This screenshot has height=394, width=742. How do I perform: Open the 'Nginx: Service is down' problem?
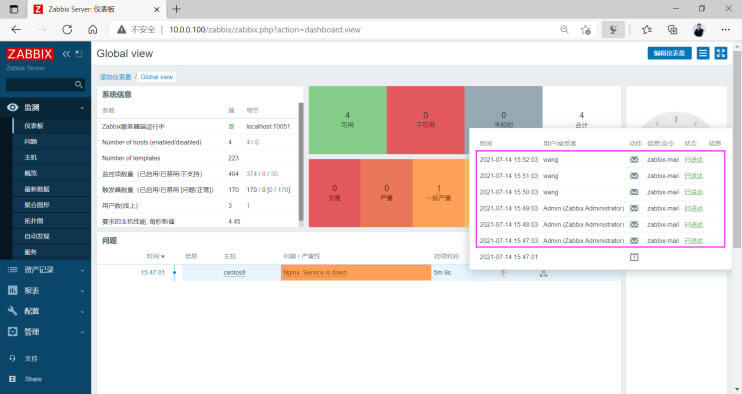(x=315, y=273)
